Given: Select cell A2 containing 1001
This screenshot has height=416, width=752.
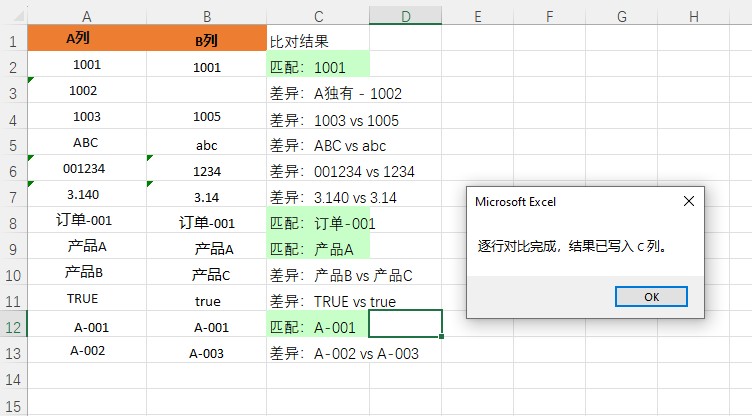Looking at the screenshot, I should (87, 64).
